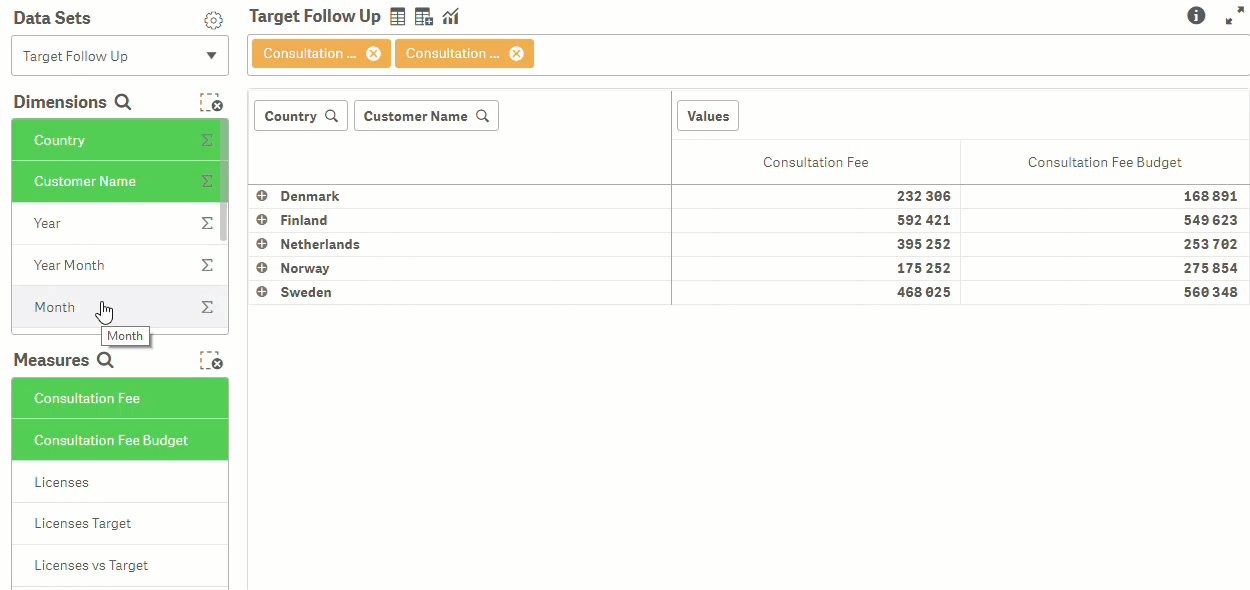Switch to chart view via the chart icon

pos(450,16)
